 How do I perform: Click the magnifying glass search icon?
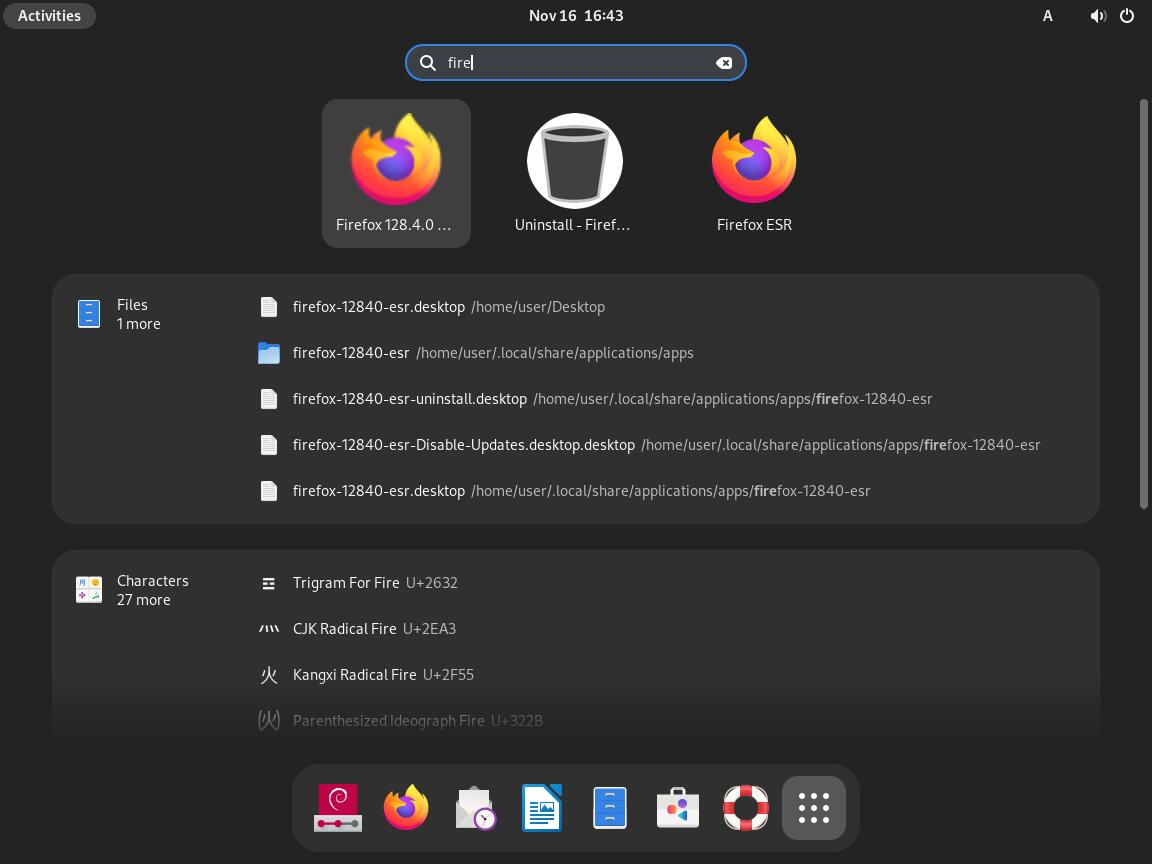click(x=428, y=62)
